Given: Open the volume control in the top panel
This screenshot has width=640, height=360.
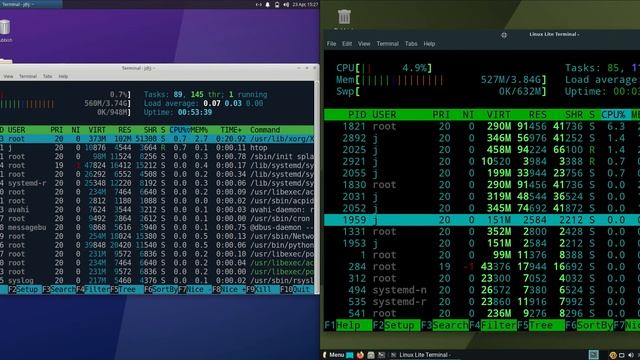Looking at the screenshot, I should pyautogui.click(x=286, y=4).
